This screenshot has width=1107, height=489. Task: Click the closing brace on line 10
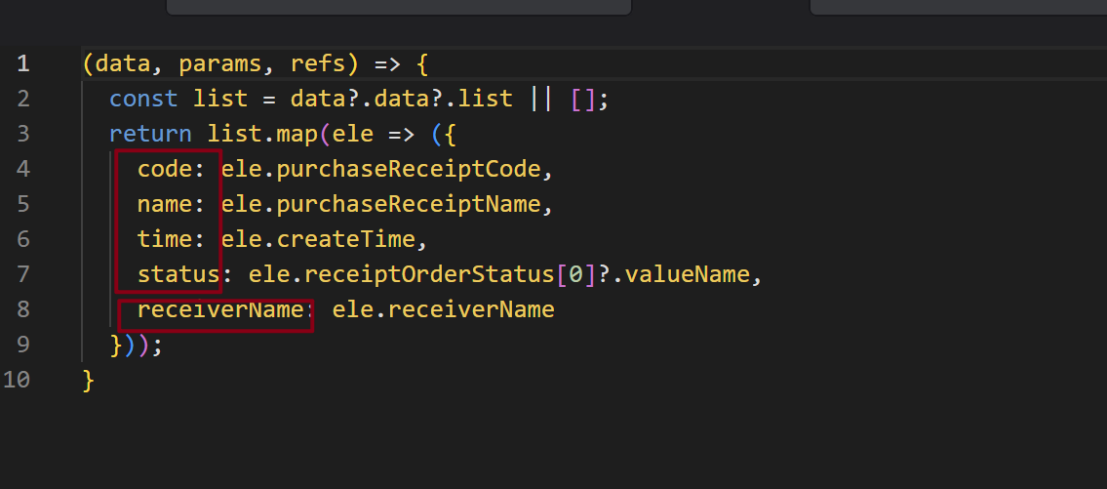(x=88, y=381)
